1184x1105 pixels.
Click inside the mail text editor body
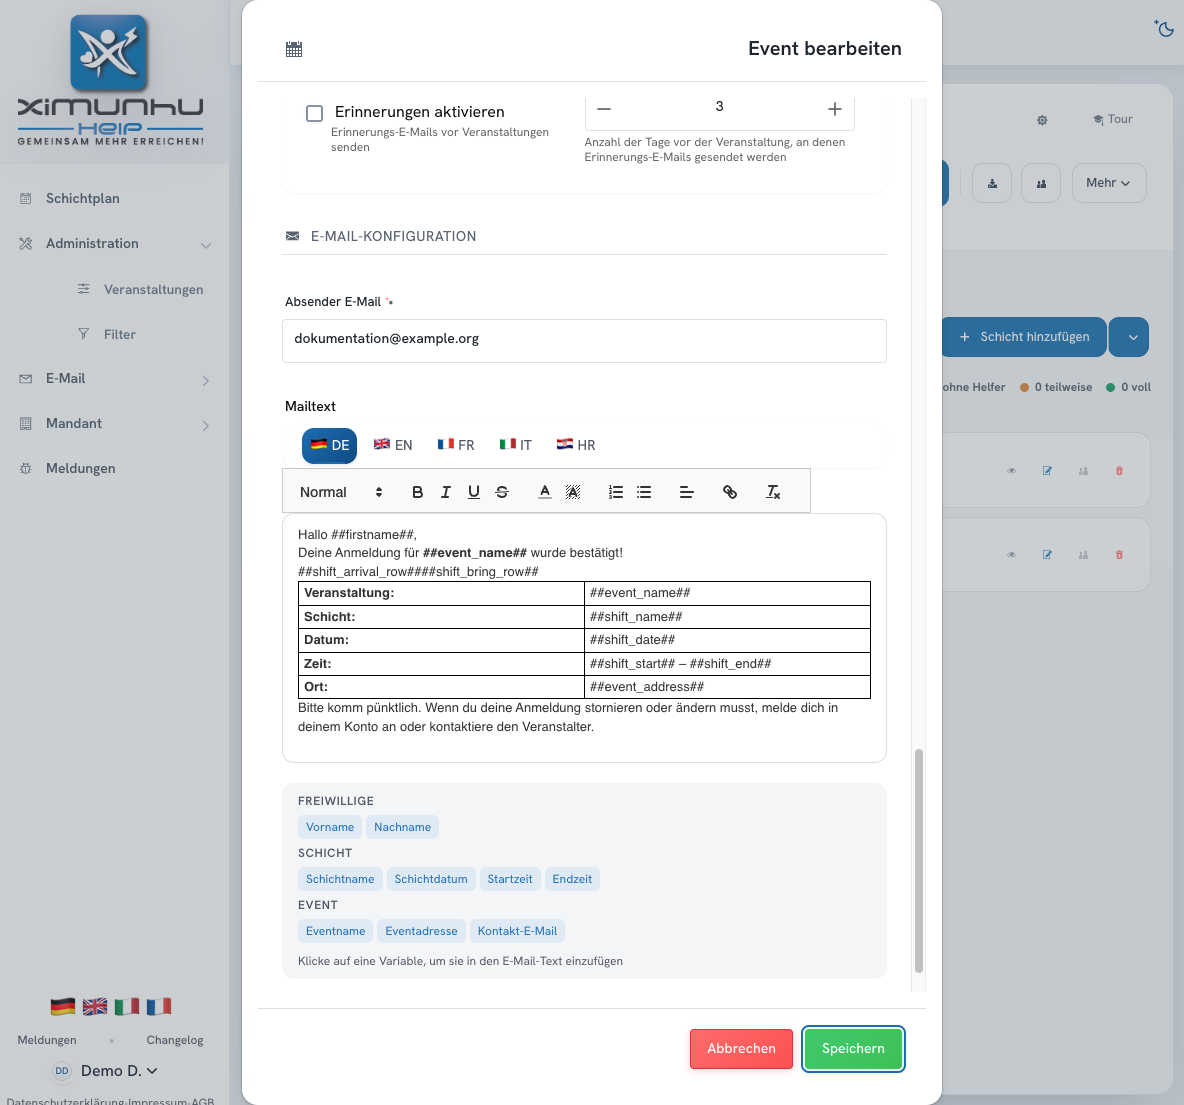[584, 638]
